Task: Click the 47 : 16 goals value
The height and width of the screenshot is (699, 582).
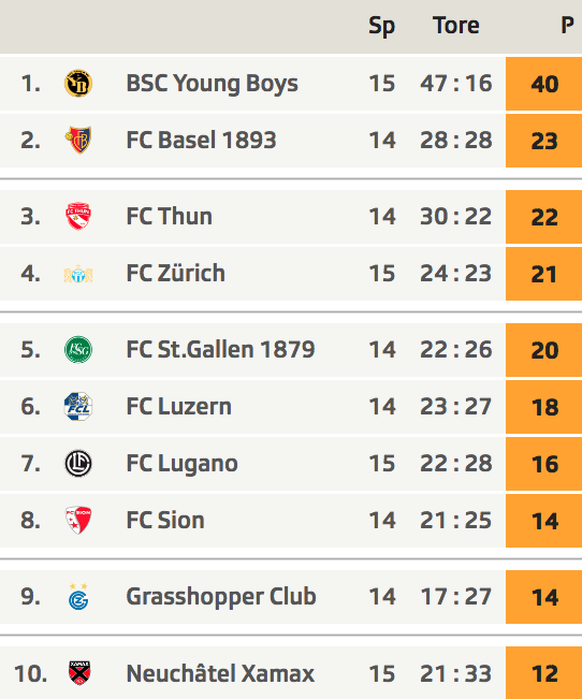Action: point(456,83)
